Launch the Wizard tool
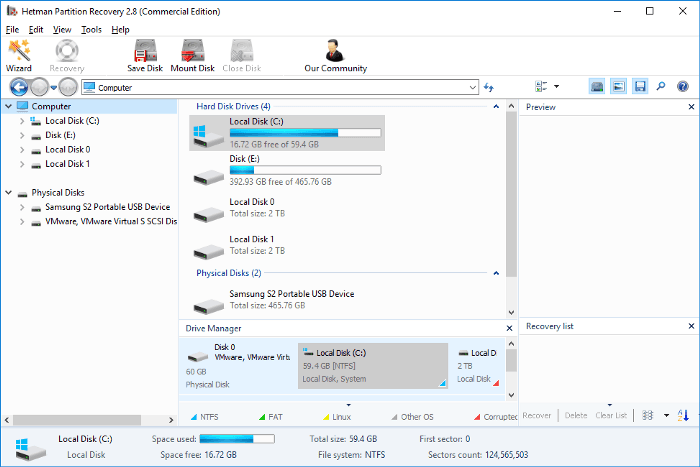 (19, 55)
